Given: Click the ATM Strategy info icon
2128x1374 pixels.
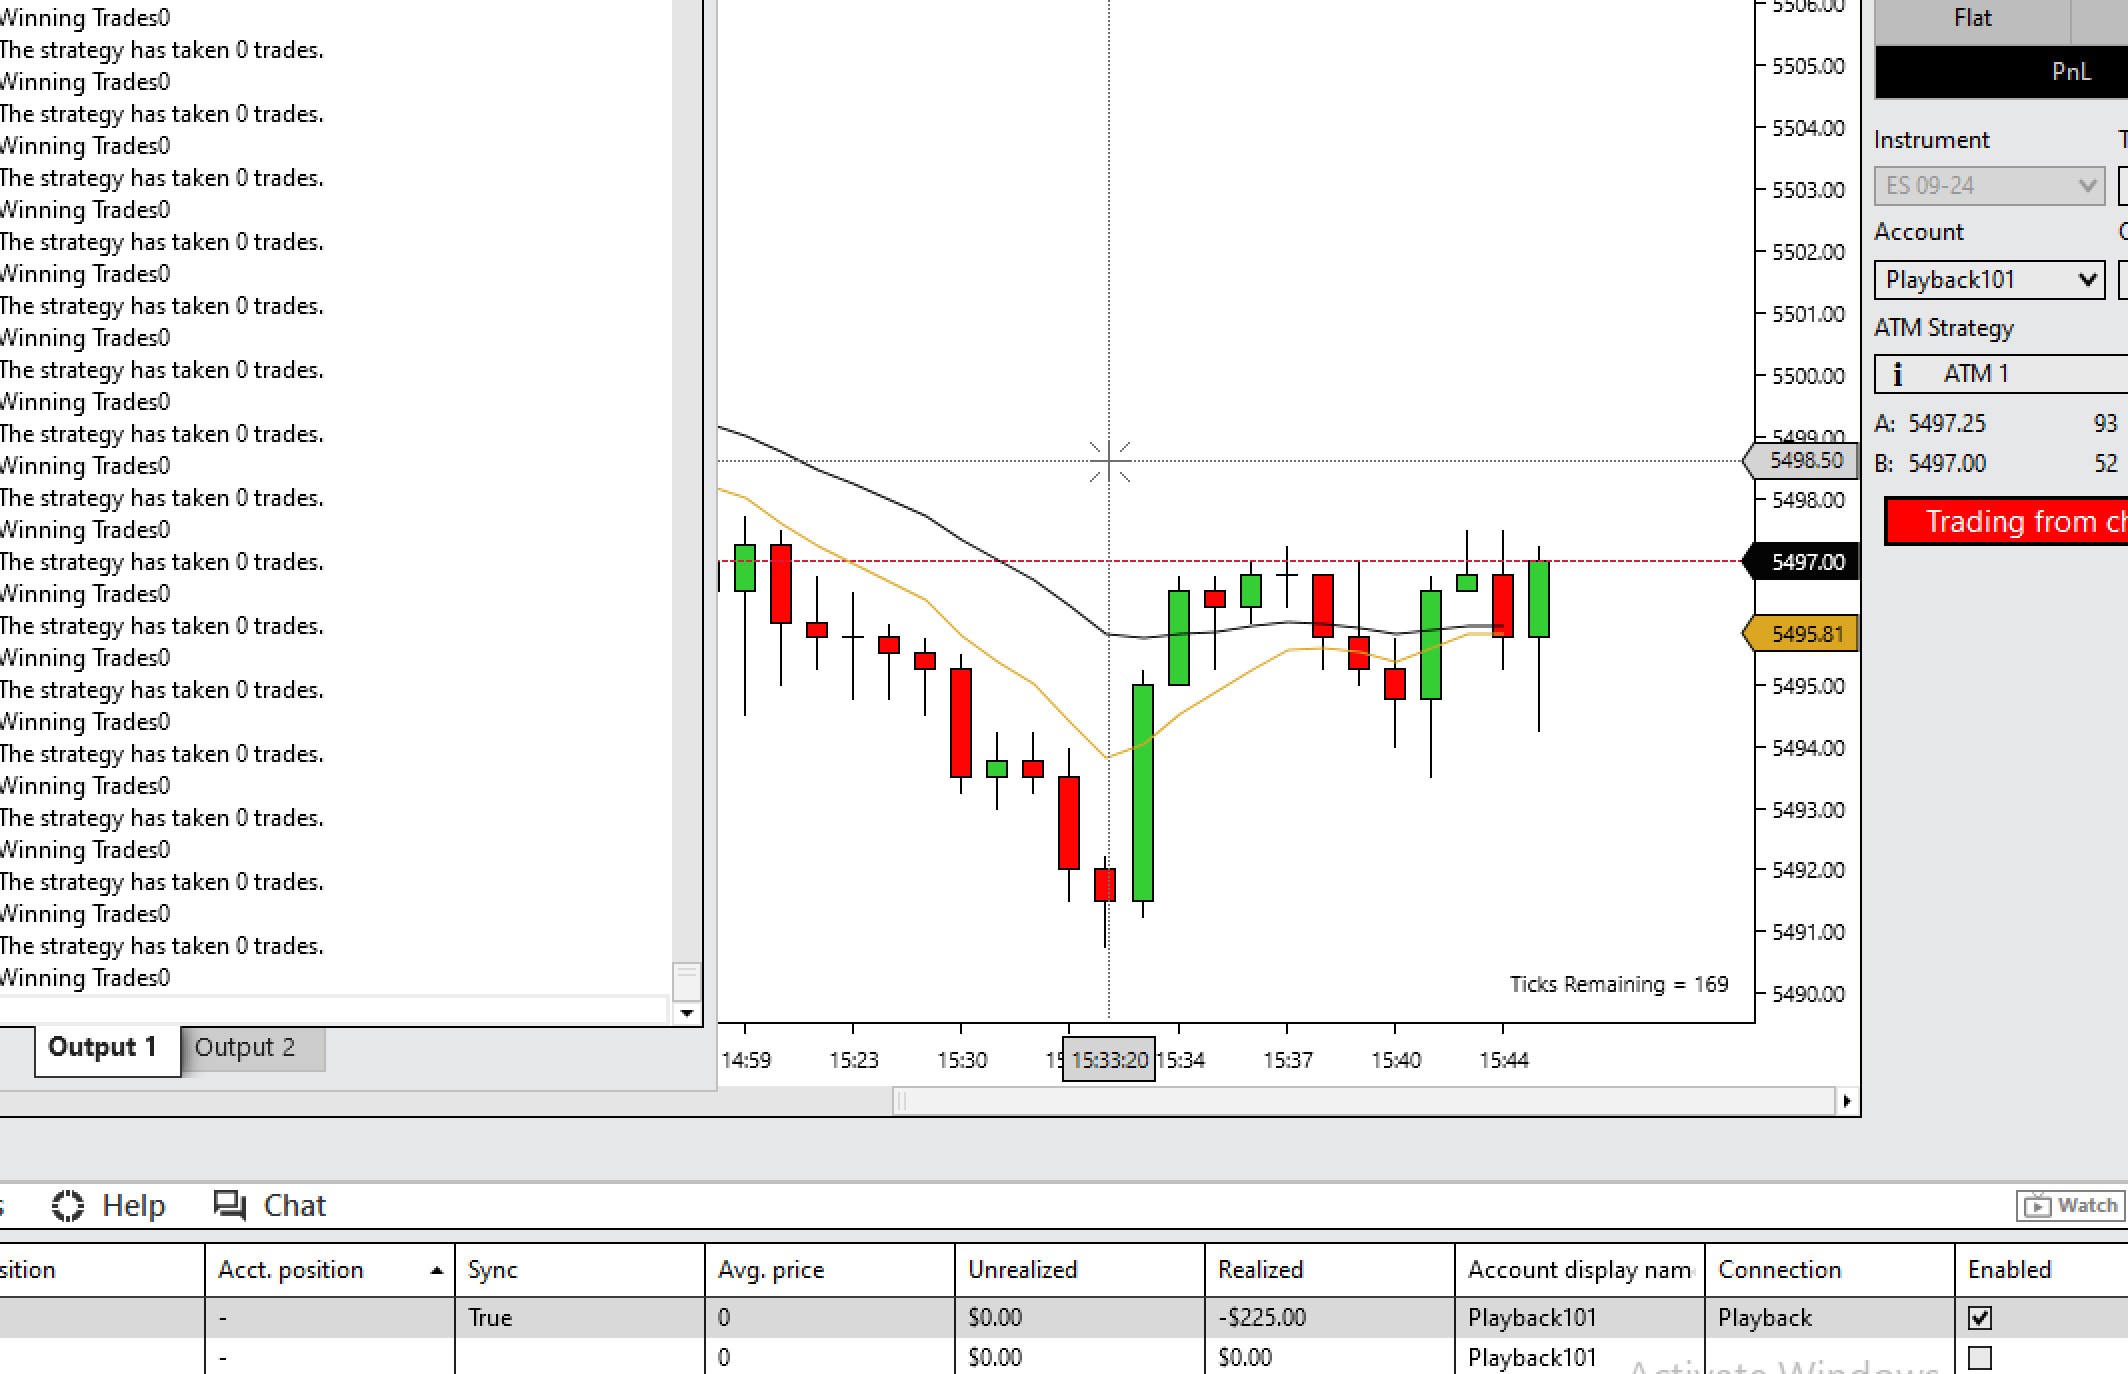Looking at the screenshot, I should coord(1897,374).
